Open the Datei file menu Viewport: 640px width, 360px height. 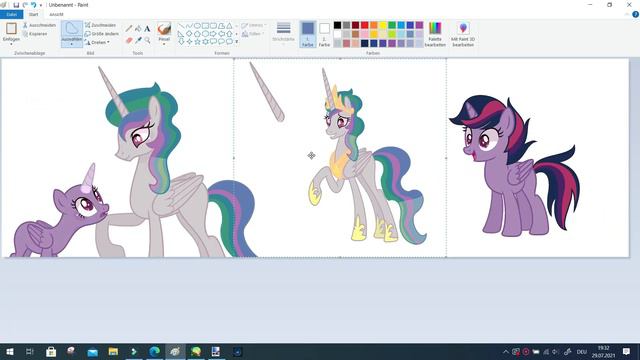coord(12,14)
